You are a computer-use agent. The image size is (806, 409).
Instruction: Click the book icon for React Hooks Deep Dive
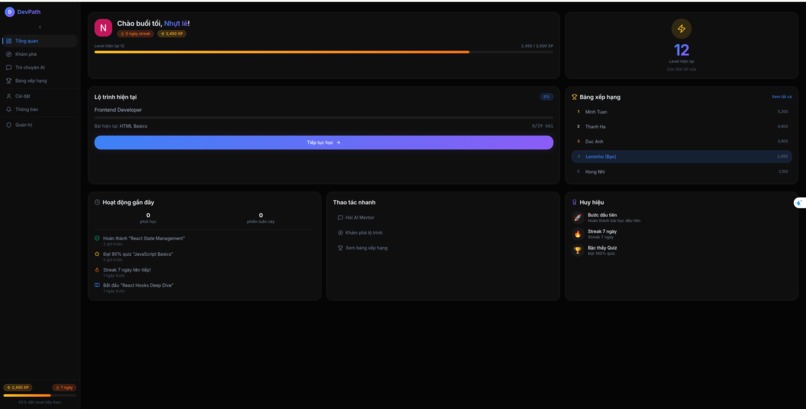tap(97, 285)
